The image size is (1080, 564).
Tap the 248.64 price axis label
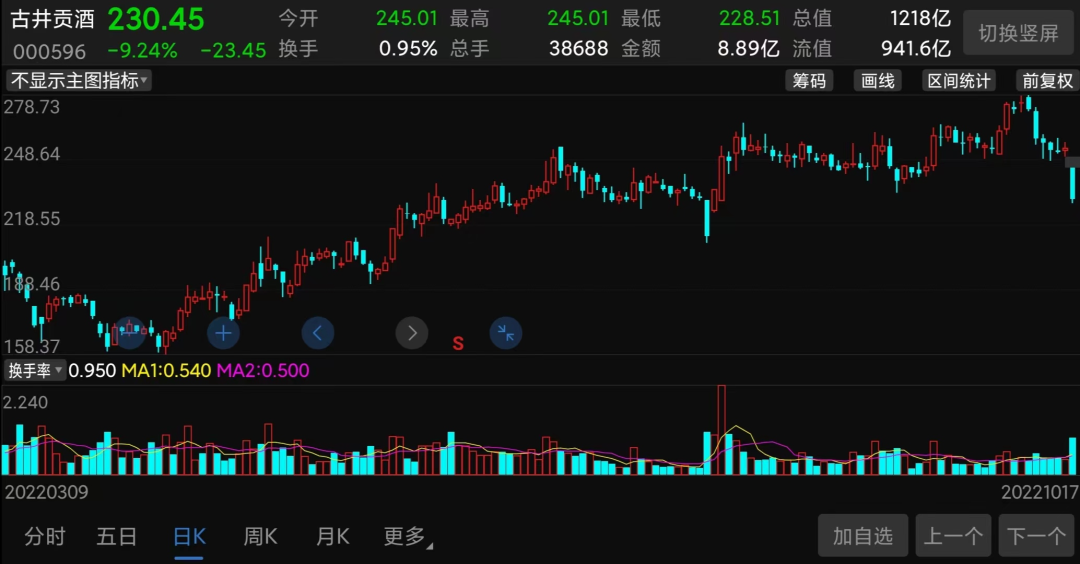pos(32,154)
